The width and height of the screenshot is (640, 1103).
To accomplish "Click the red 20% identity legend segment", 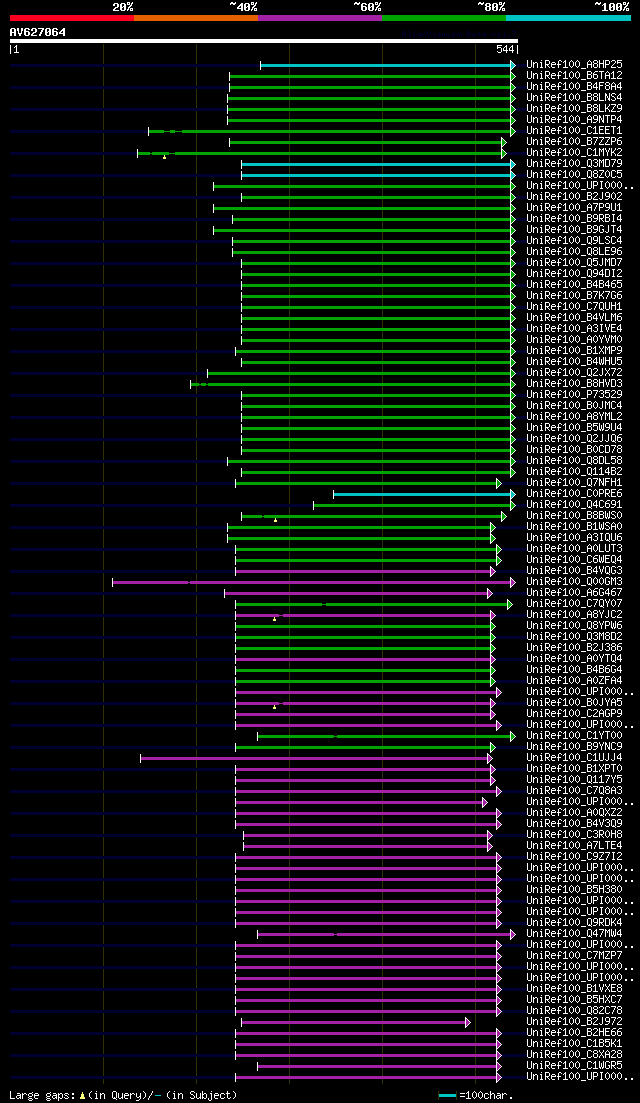I will (72, 18).
